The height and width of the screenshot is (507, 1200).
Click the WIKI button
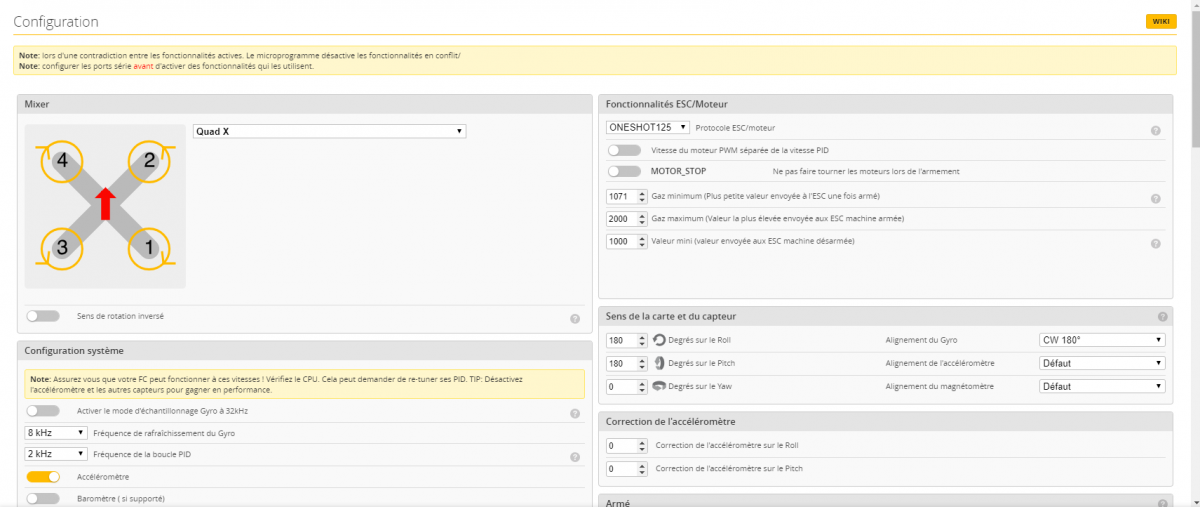tap(1160, 21)
